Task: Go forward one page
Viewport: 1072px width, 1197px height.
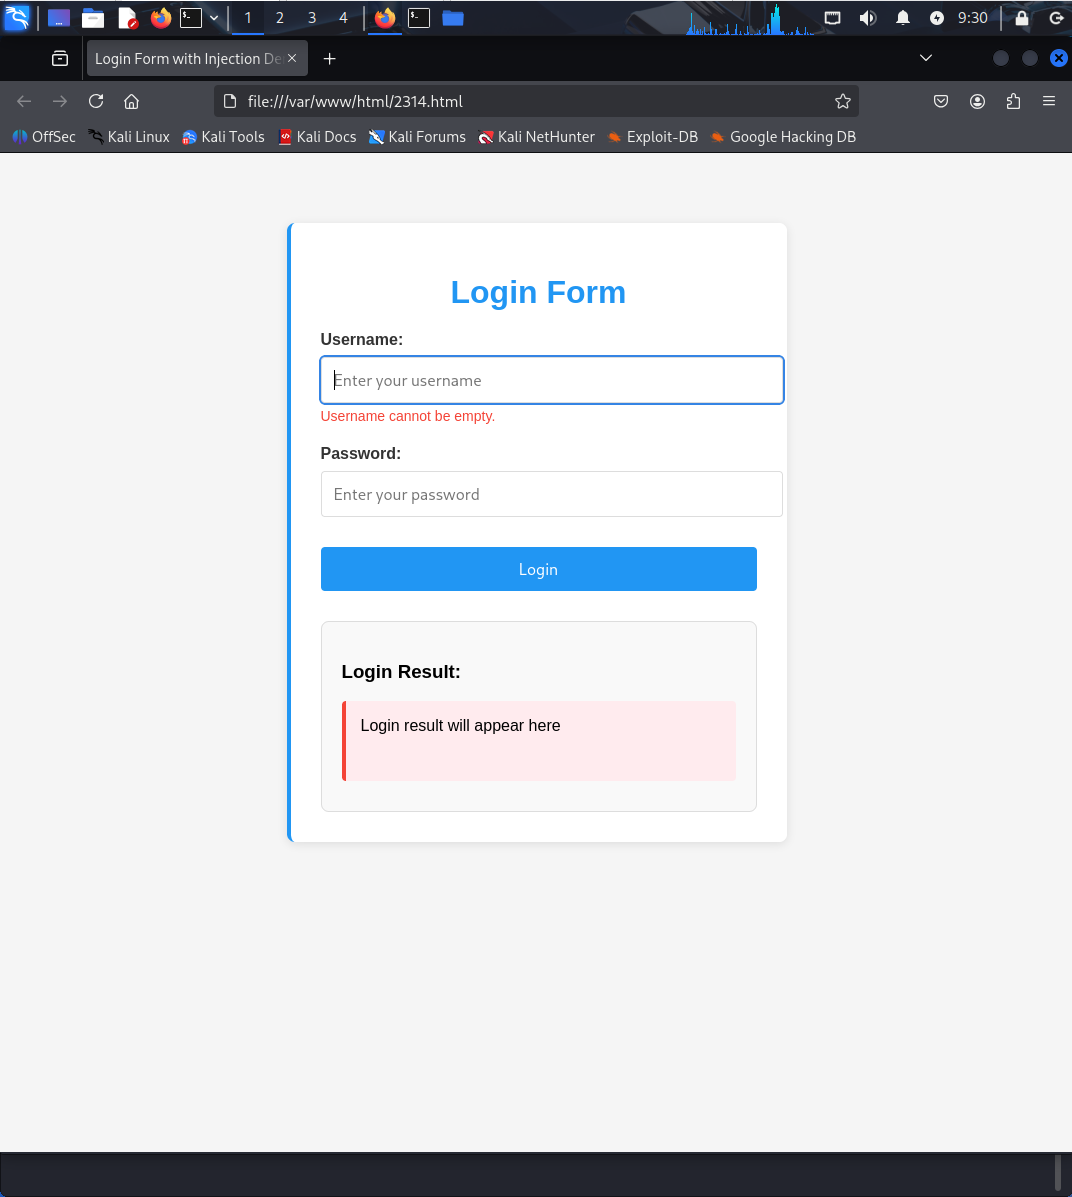Action: click(60, 102)
